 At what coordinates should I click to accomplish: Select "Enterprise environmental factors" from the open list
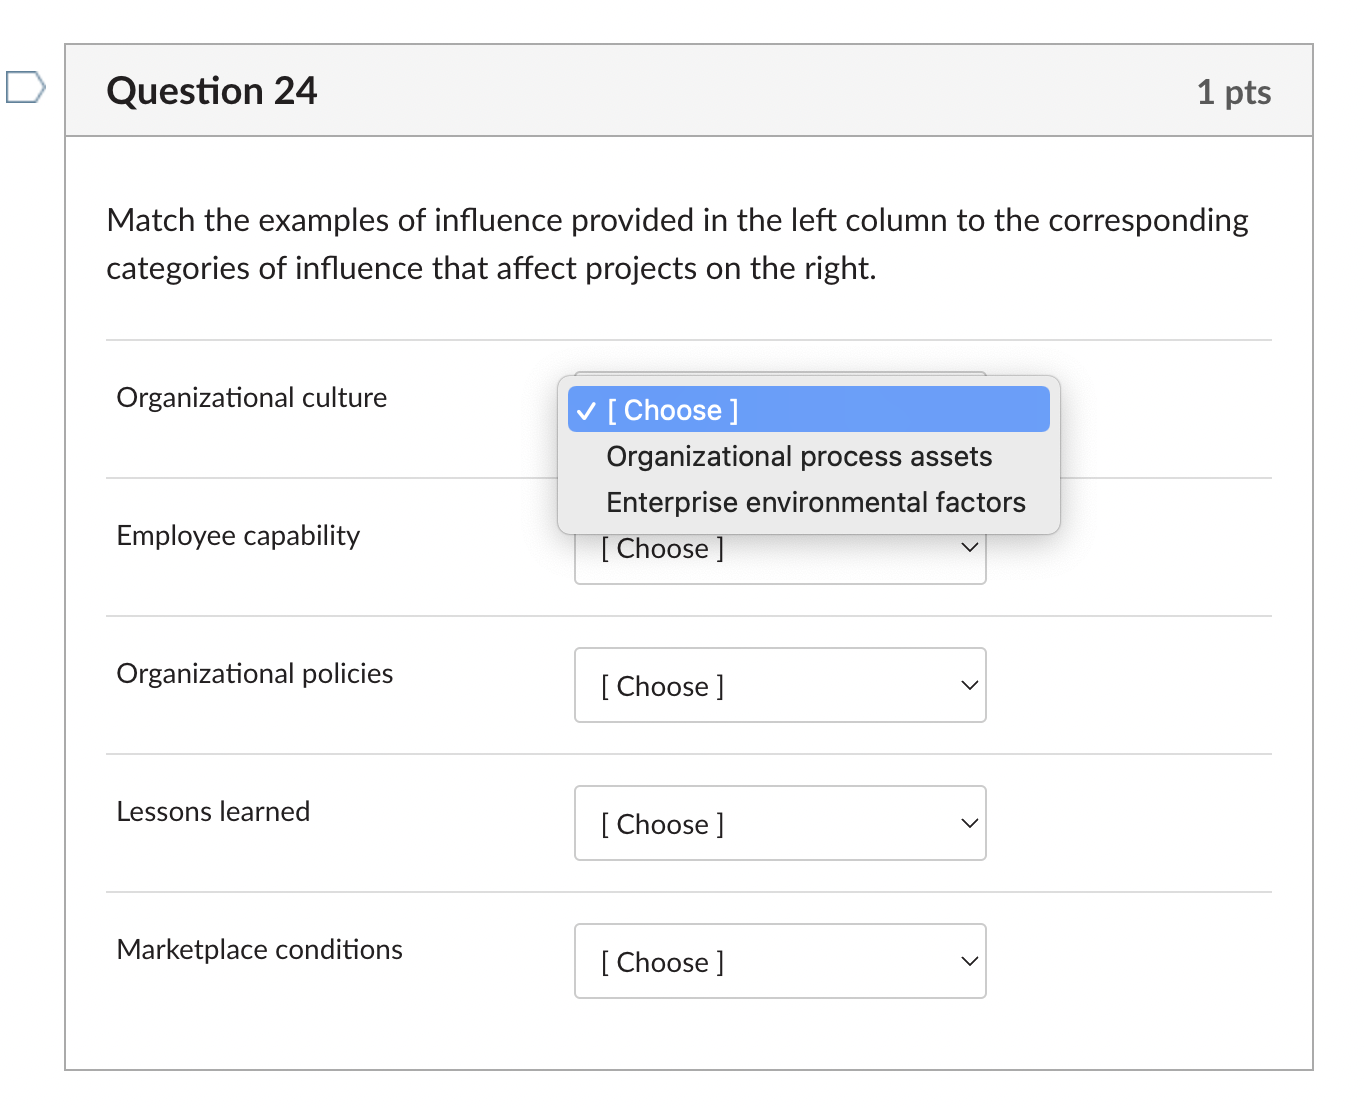(815, 503)
